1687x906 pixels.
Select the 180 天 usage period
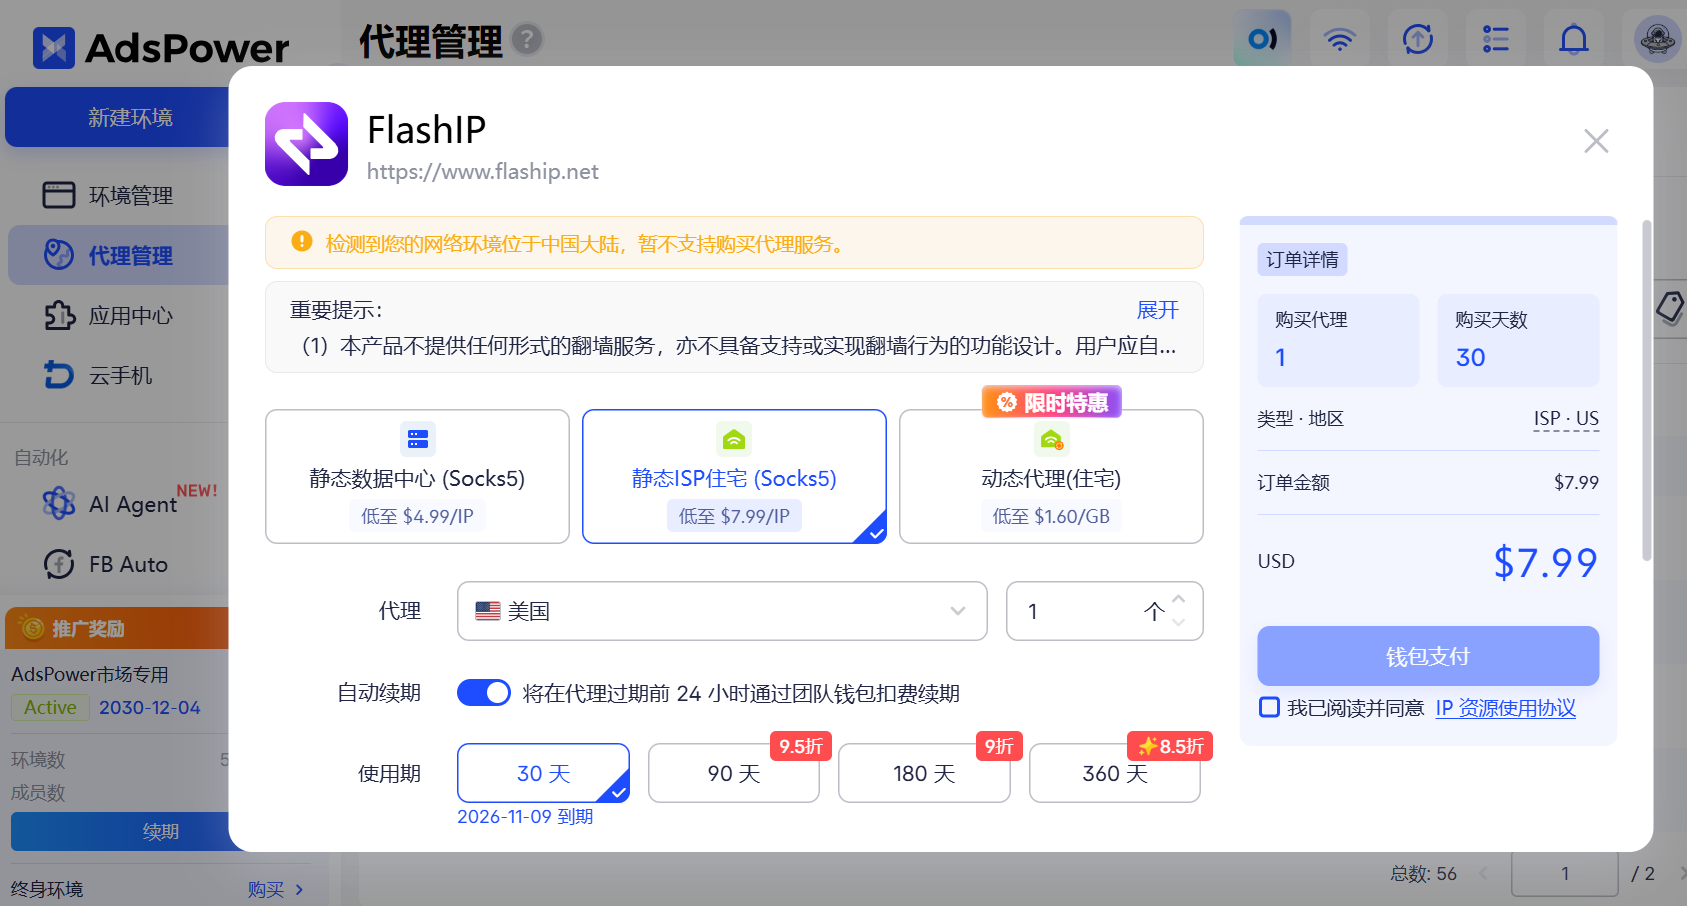tap(924, 773)
